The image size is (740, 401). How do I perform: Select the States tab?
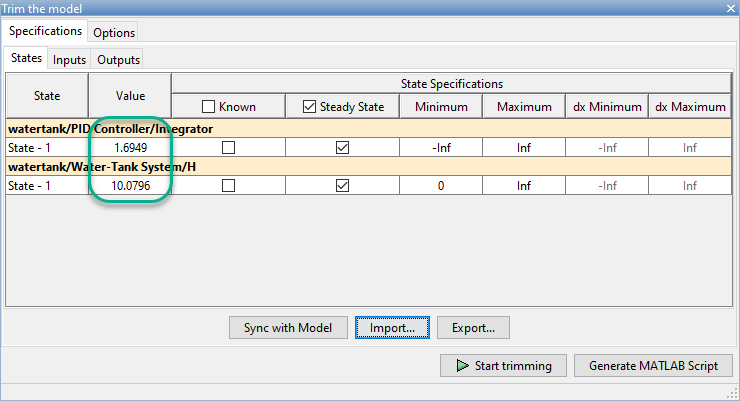(x=27, y=59)
